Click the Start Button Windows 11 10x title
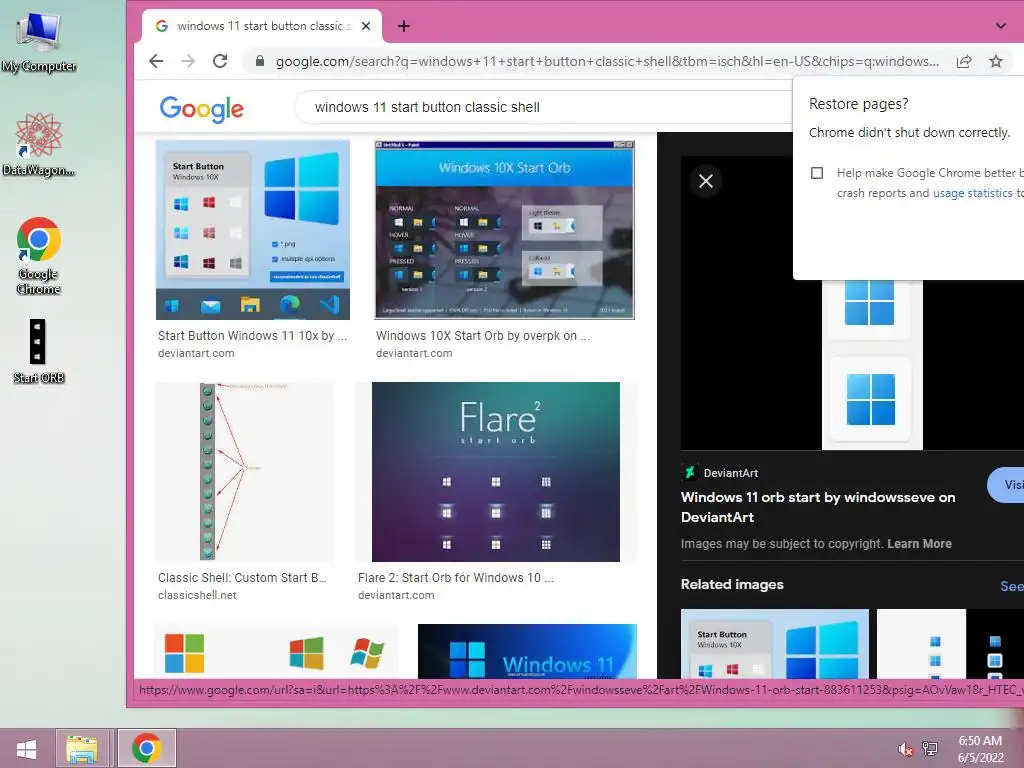The image size is (1024, 768). (252, 336)
